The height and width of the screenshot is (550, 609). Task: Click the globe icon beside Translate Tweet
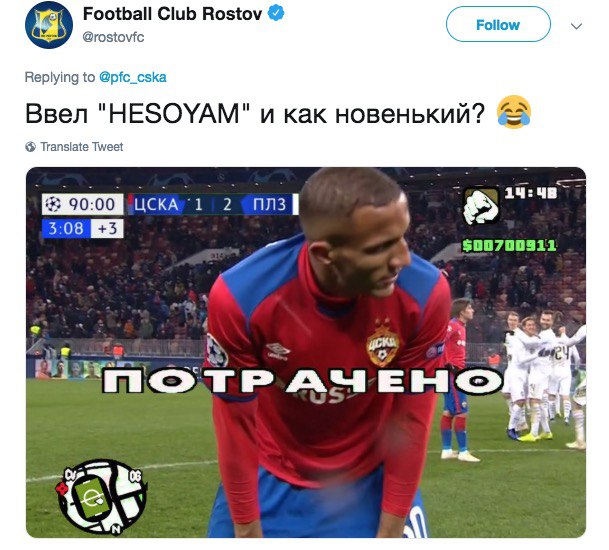[x=30, y=147]
